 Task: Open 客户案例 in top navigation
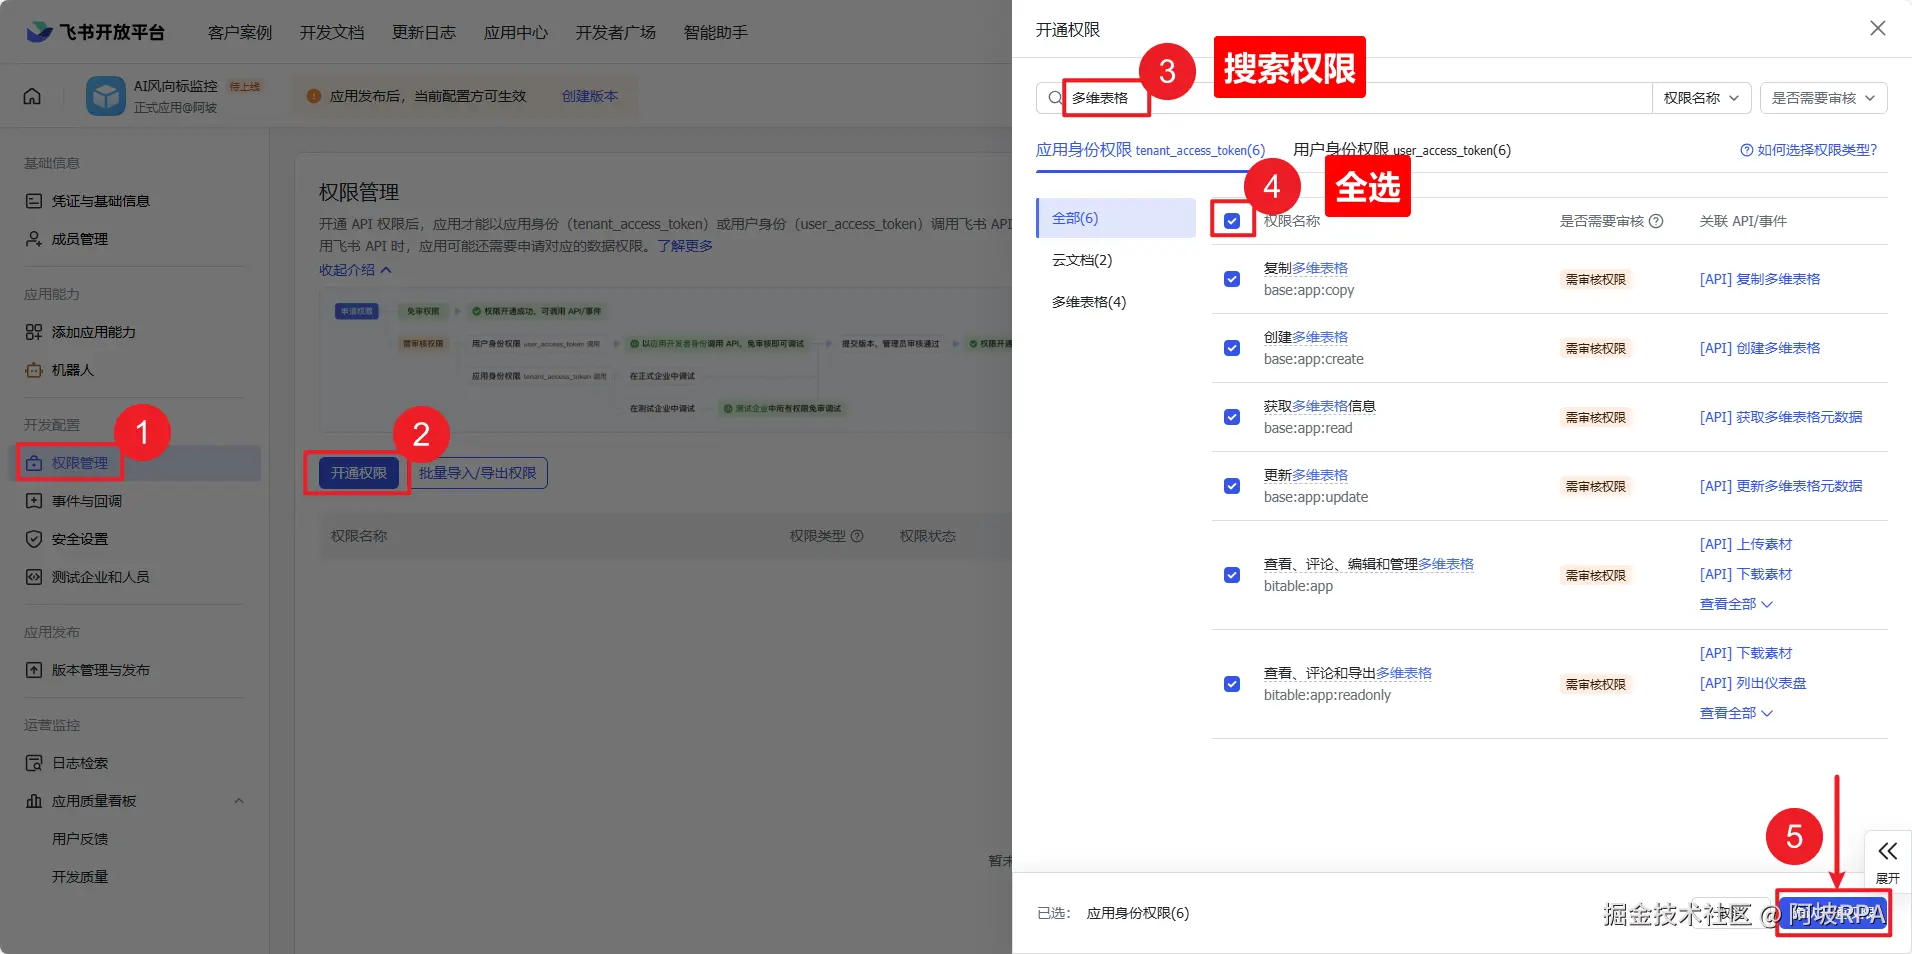(x=240, y=33)
